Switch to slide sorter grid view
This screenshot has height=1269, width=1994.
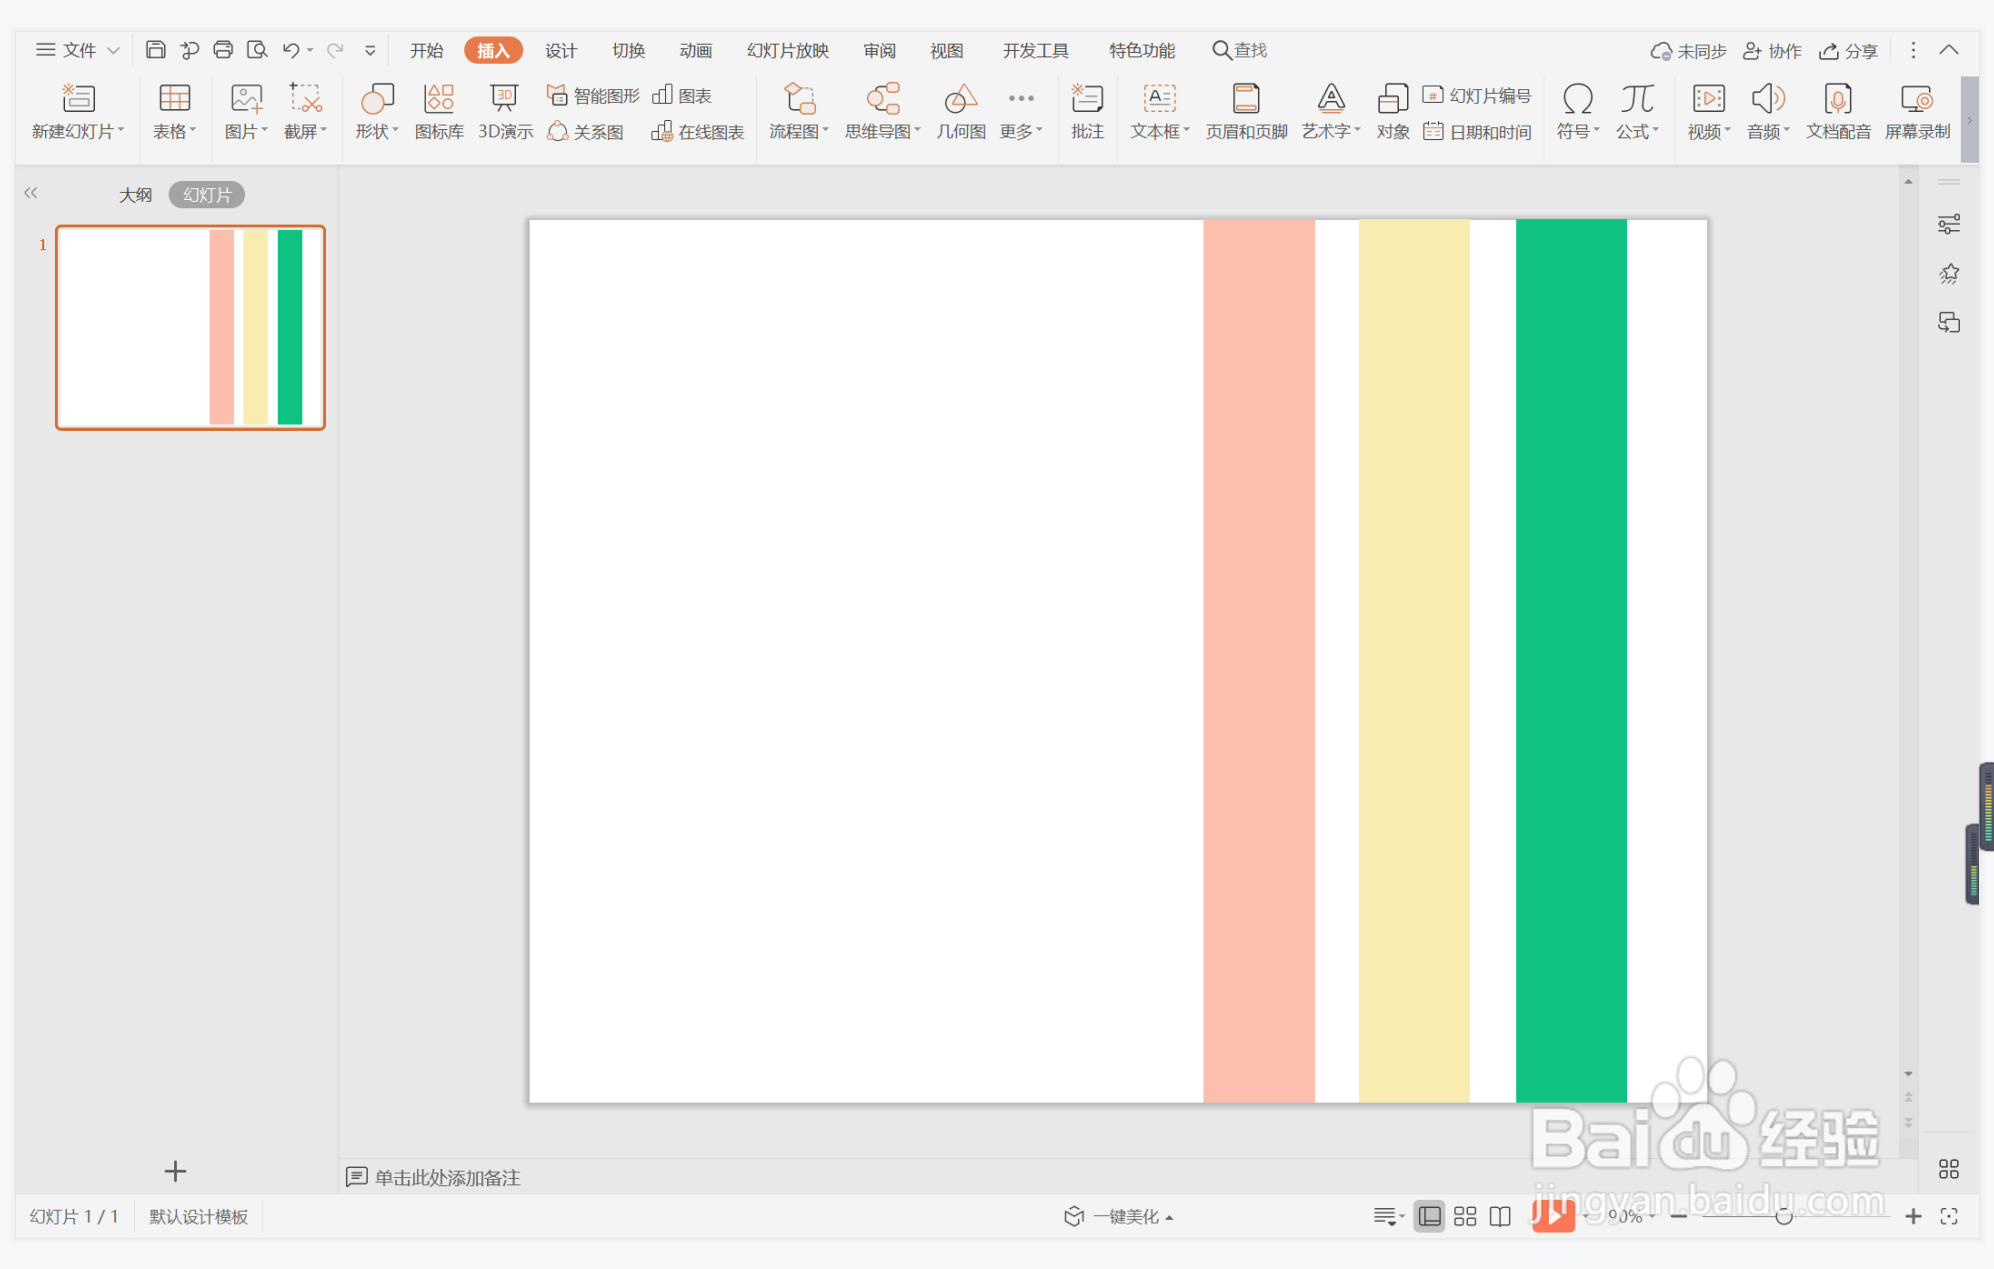tap(1465, 1216)
